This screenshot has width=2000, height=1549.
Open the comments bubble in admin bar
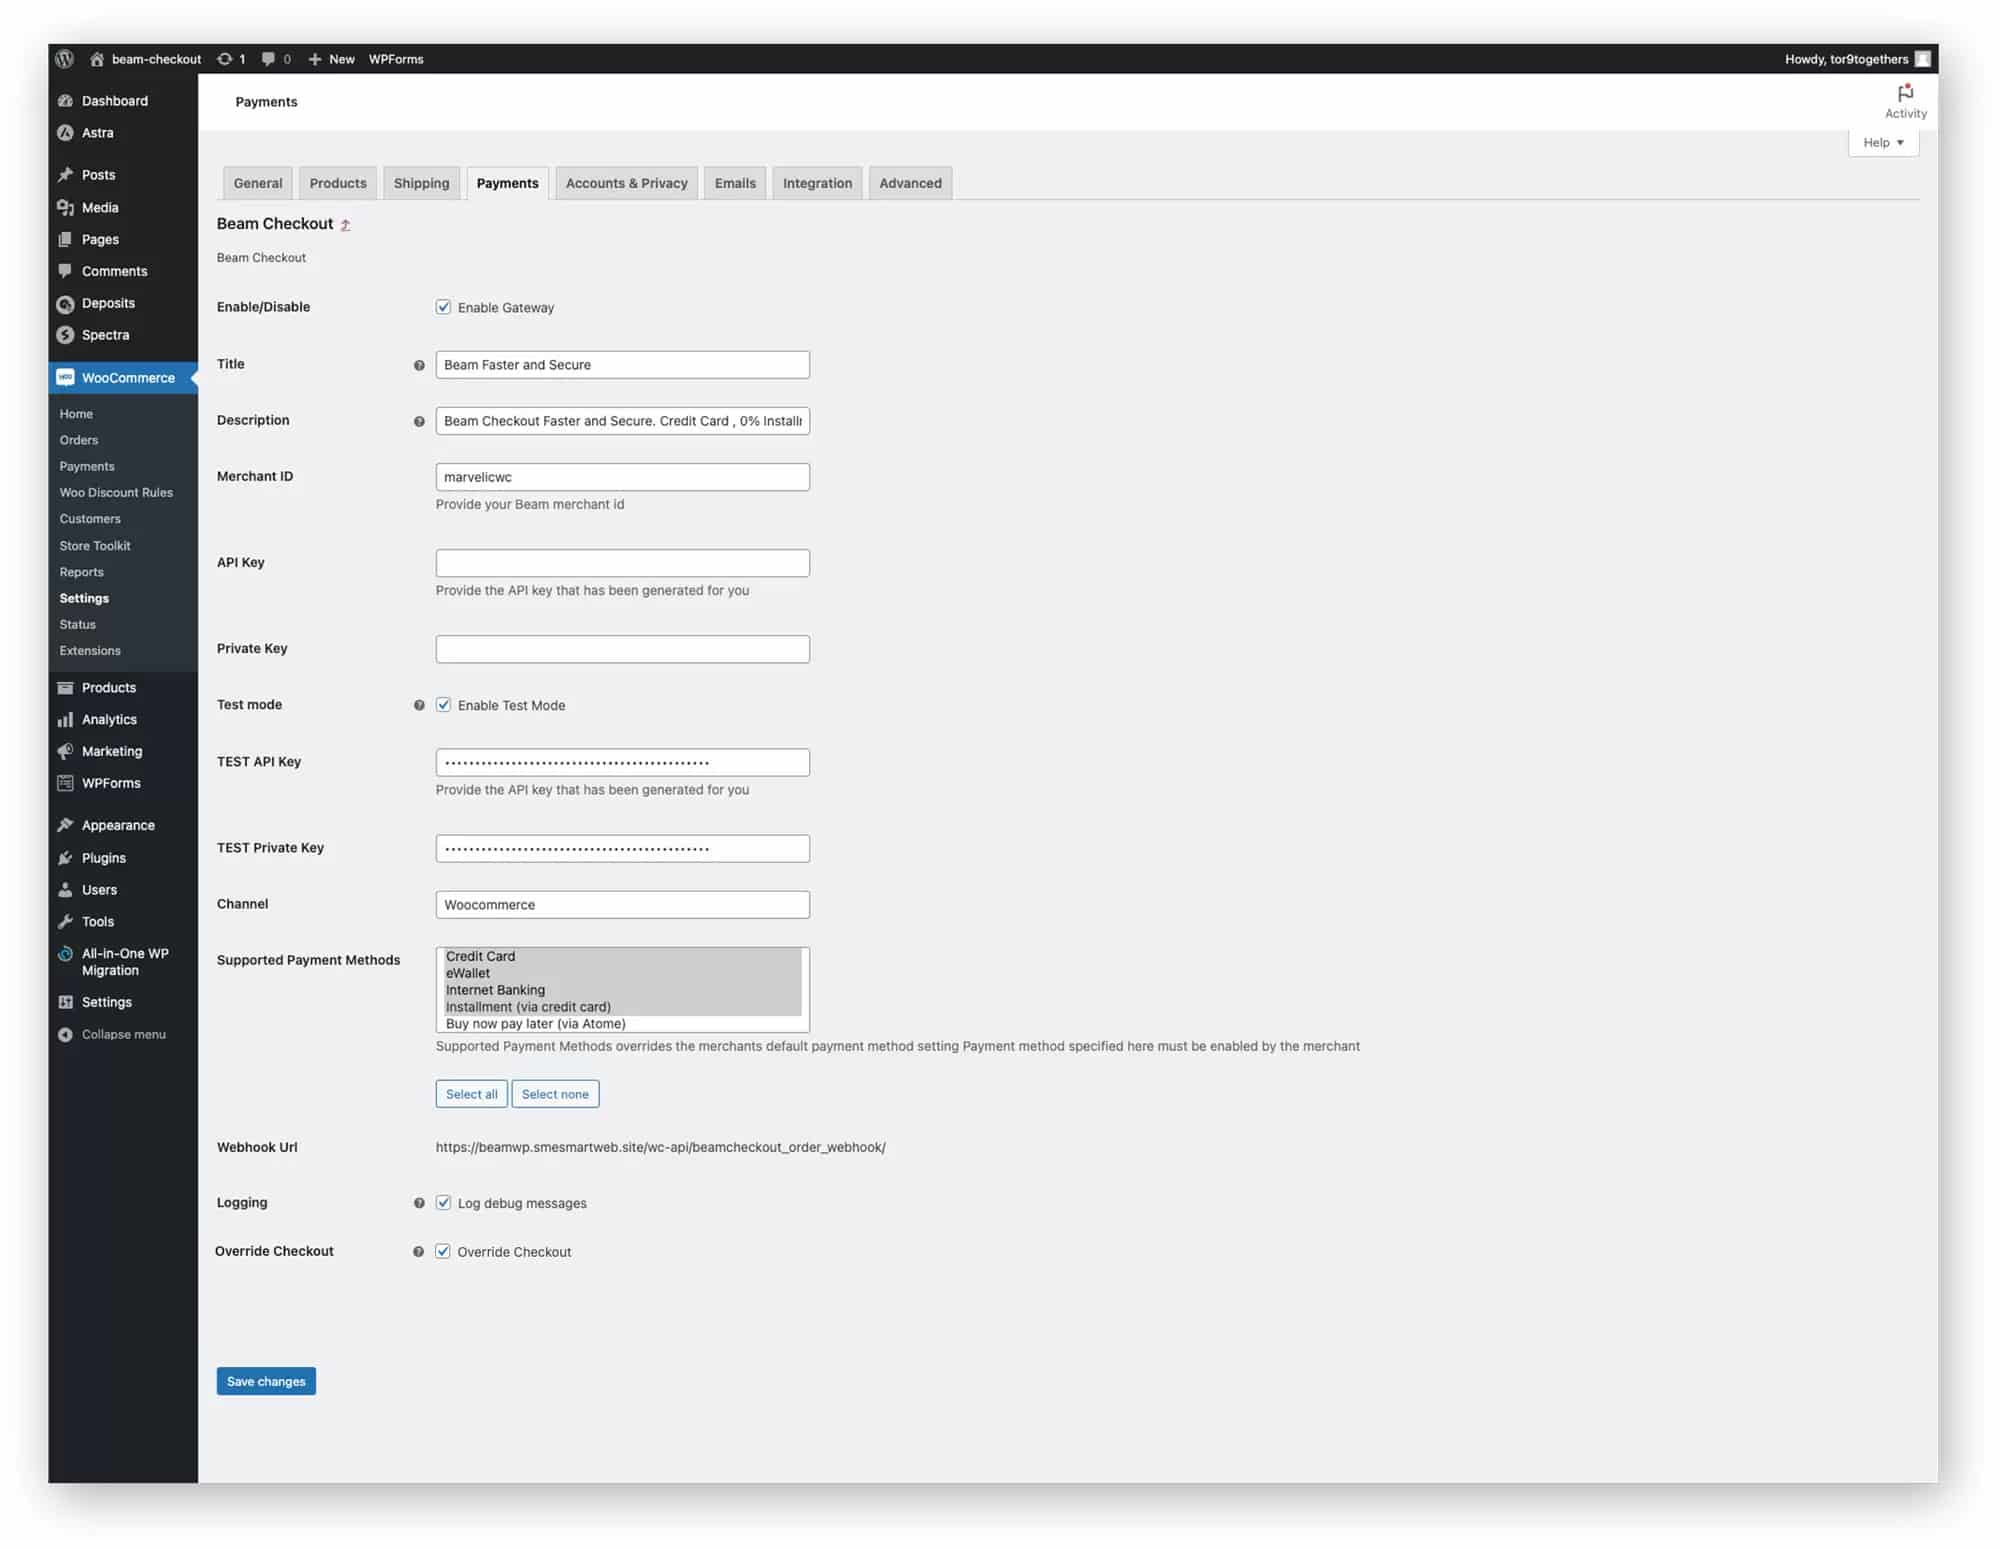pyautogui.click(x=268, y=59)
